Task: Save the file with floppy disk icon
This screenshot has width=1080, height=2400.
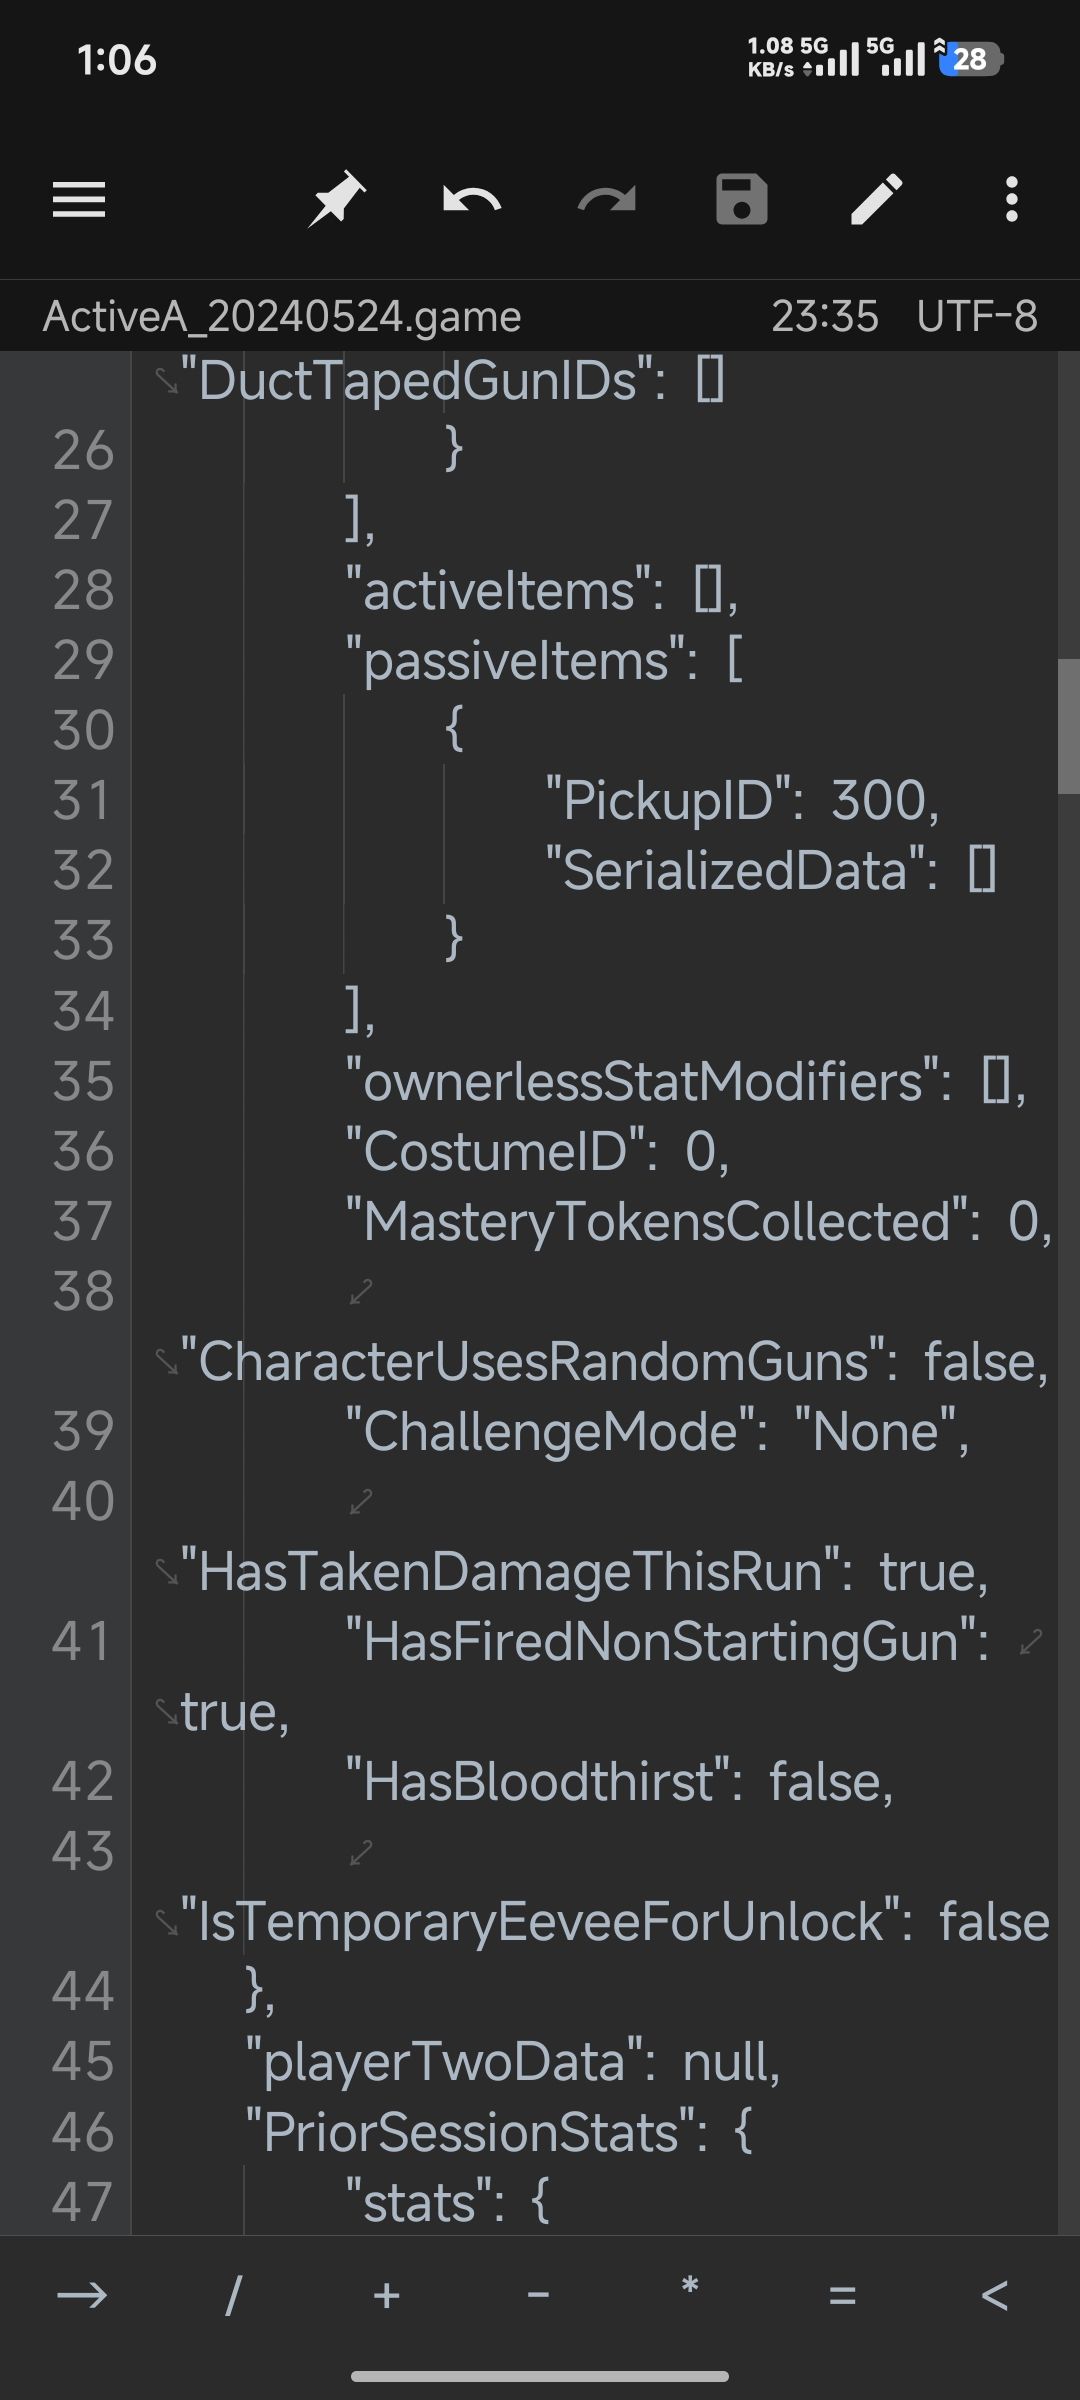Action: point(742,200)
